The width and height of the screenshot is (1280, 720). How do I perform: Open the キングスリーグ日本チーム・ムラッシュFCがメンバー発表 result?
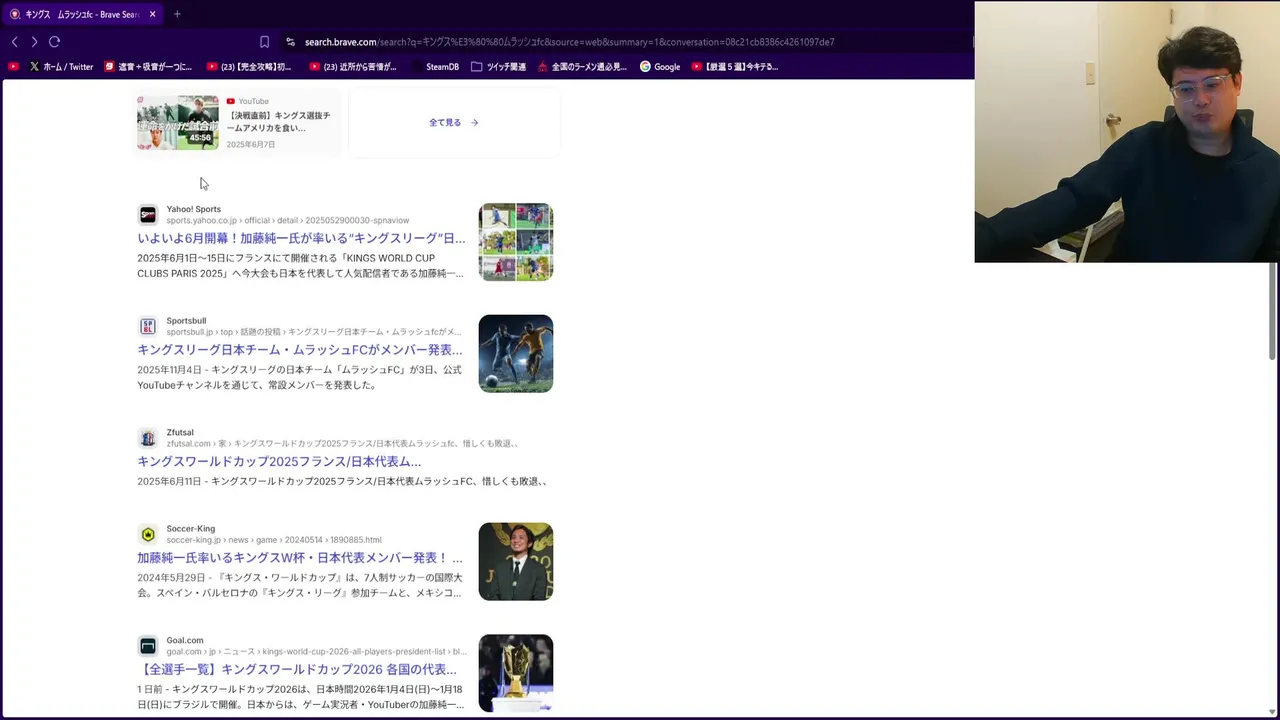pyautogui.click(x=300, y=350)
